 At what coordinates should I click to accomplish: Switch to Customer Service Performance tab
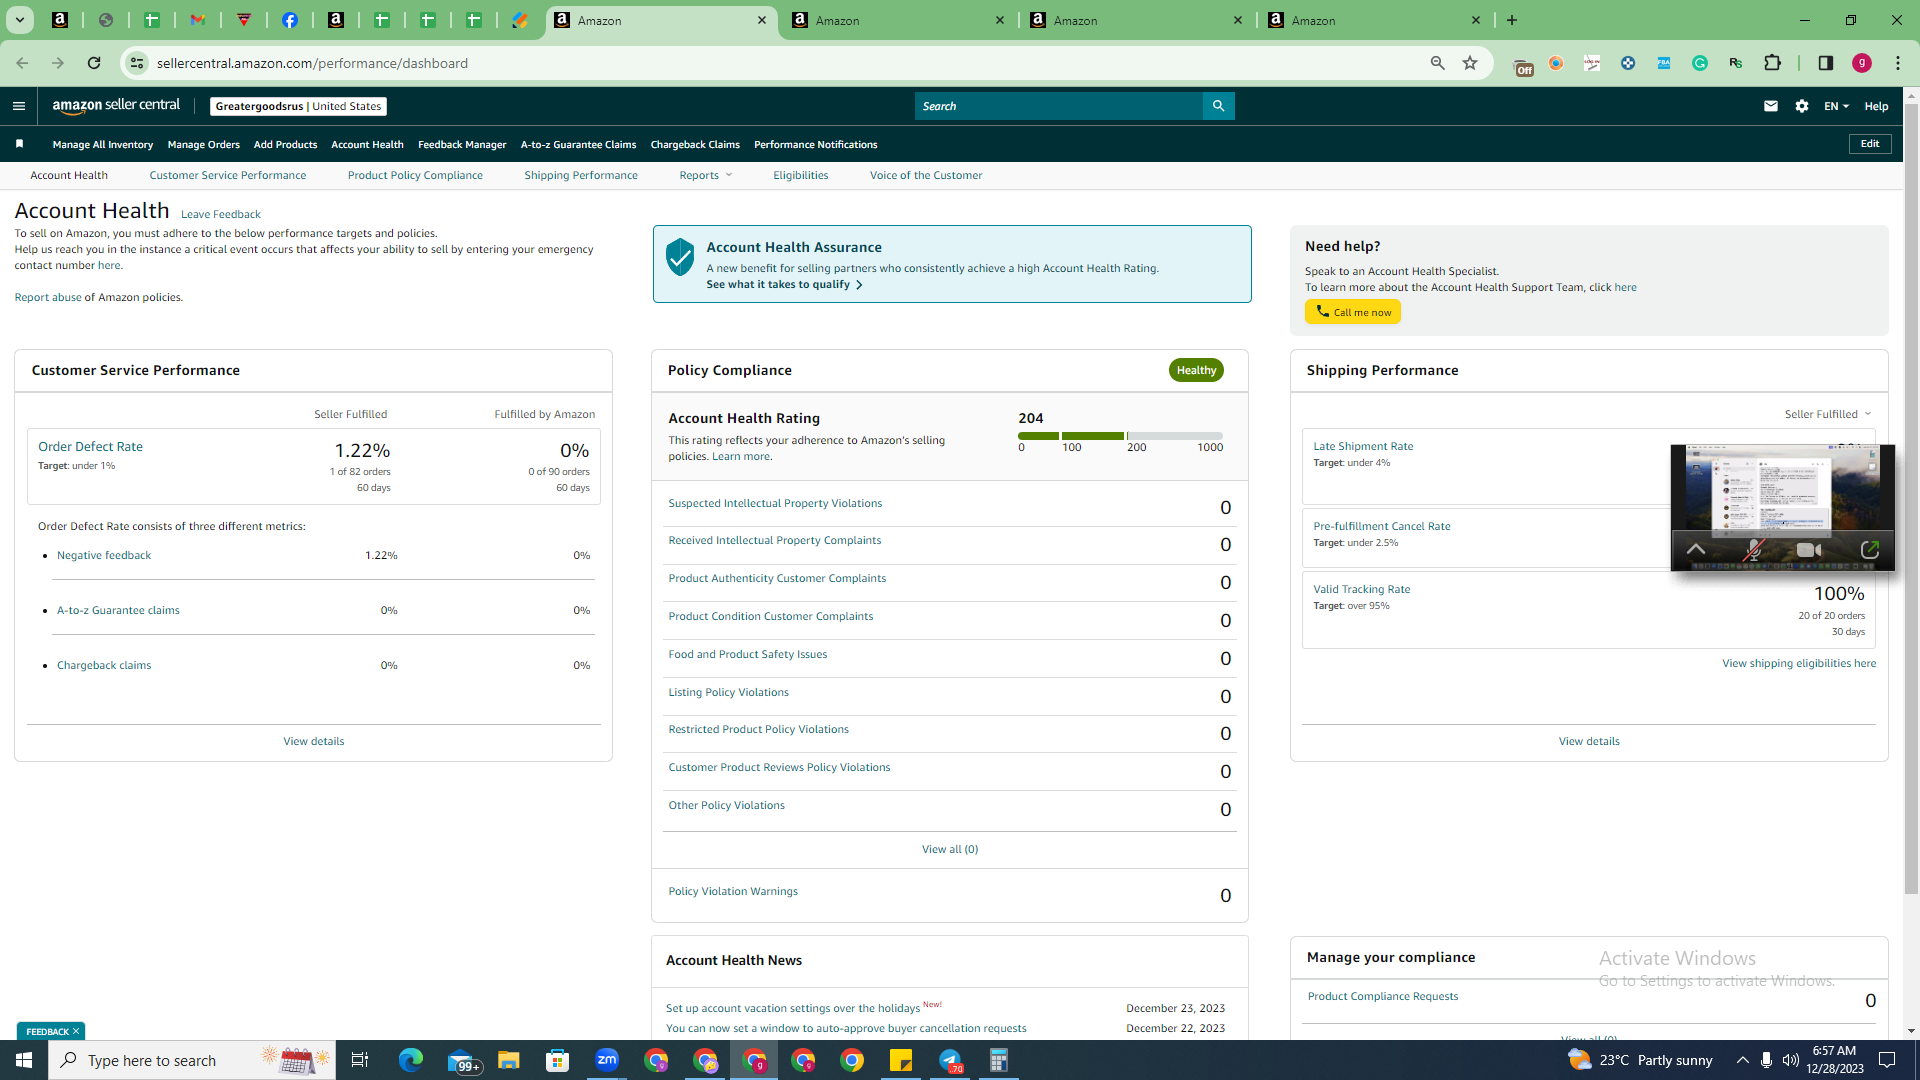(228, 175)
